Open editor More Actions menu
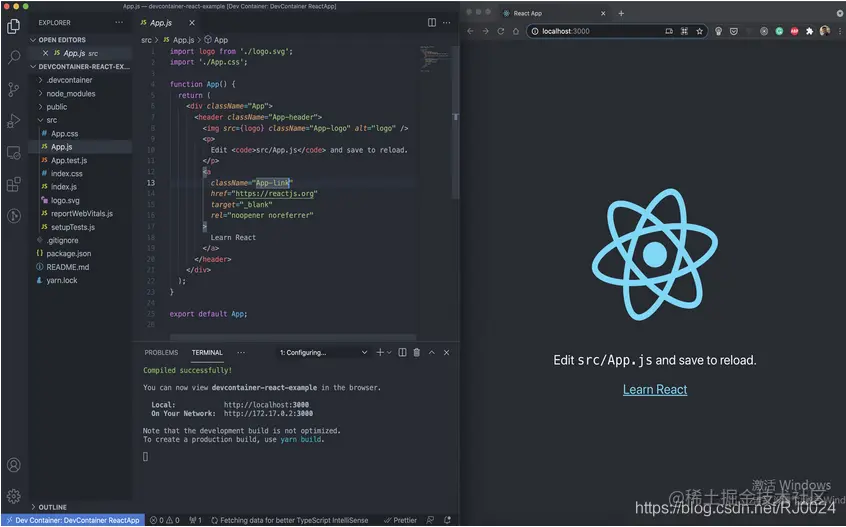Viewport: 846px width, 527px height. (447, 23)
